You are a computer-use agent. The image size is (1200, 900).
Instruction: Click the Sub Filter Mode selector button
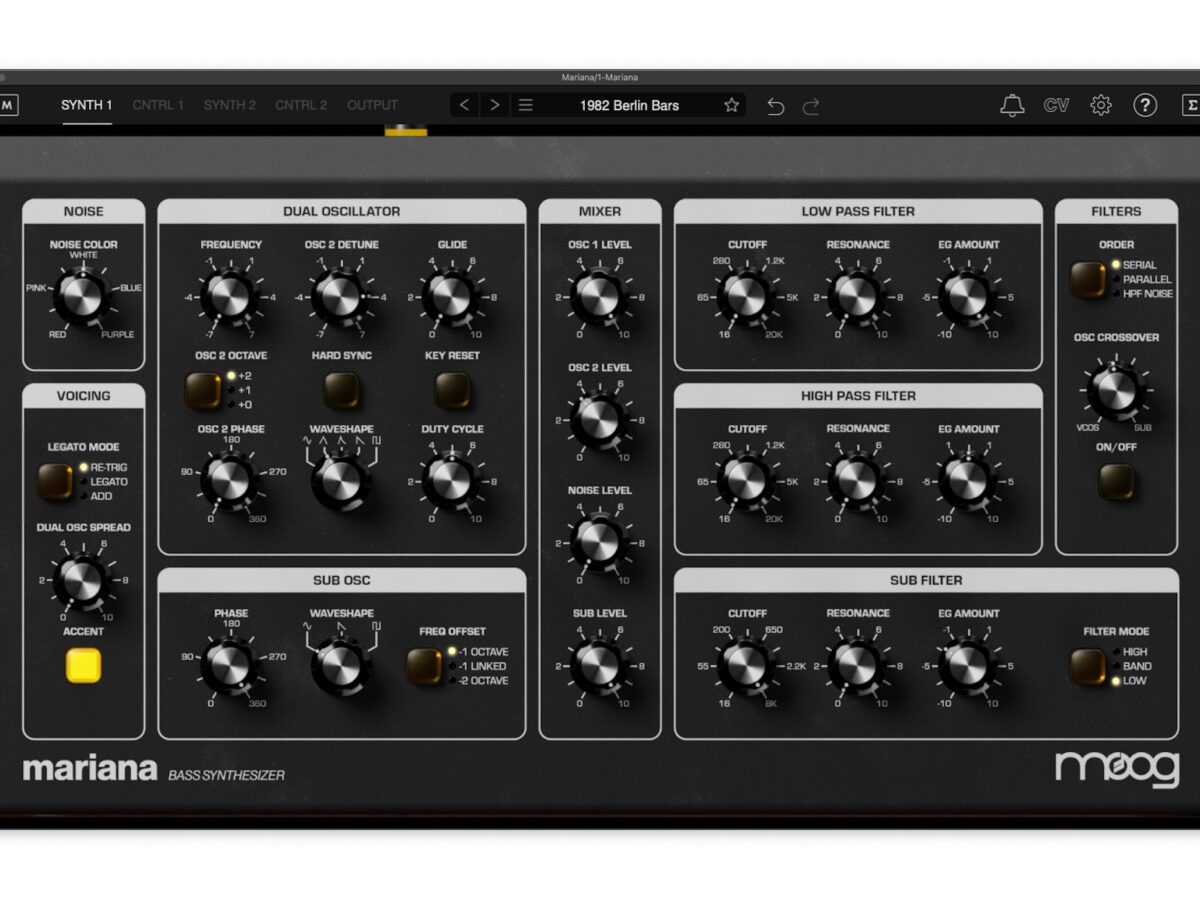click(x=1087, y=666)
